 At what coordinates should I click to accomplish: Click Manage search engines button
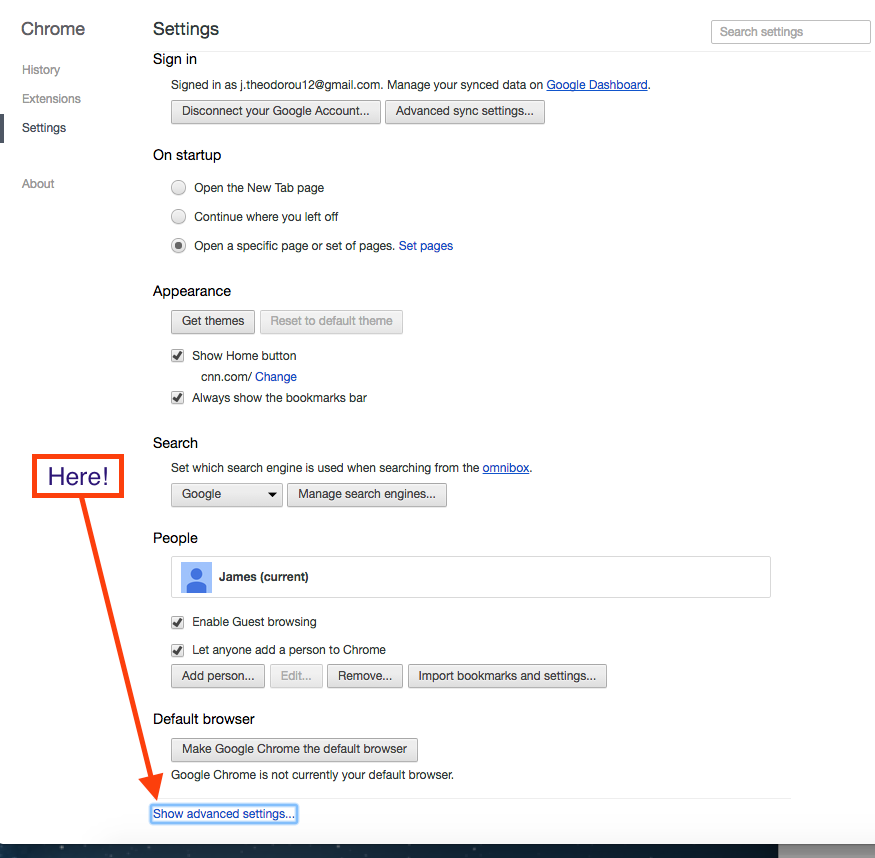[x=367, y=495]
